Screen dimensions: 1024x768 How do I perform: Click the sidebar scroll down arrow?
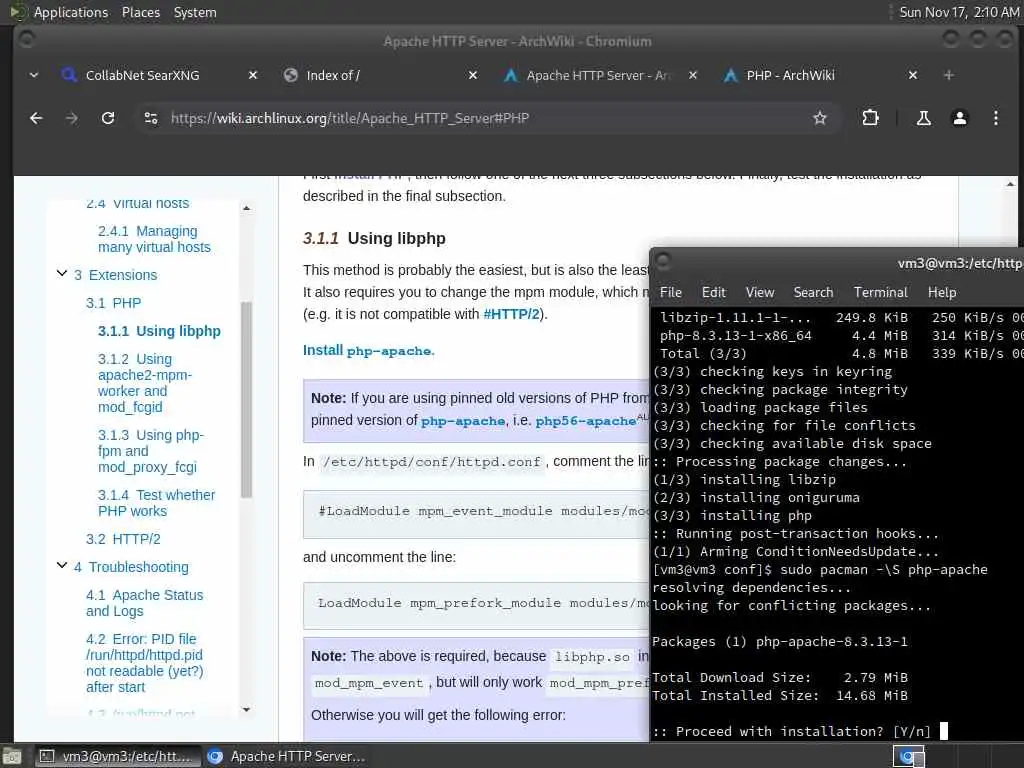pyautogui.click(x=246, y=709)
